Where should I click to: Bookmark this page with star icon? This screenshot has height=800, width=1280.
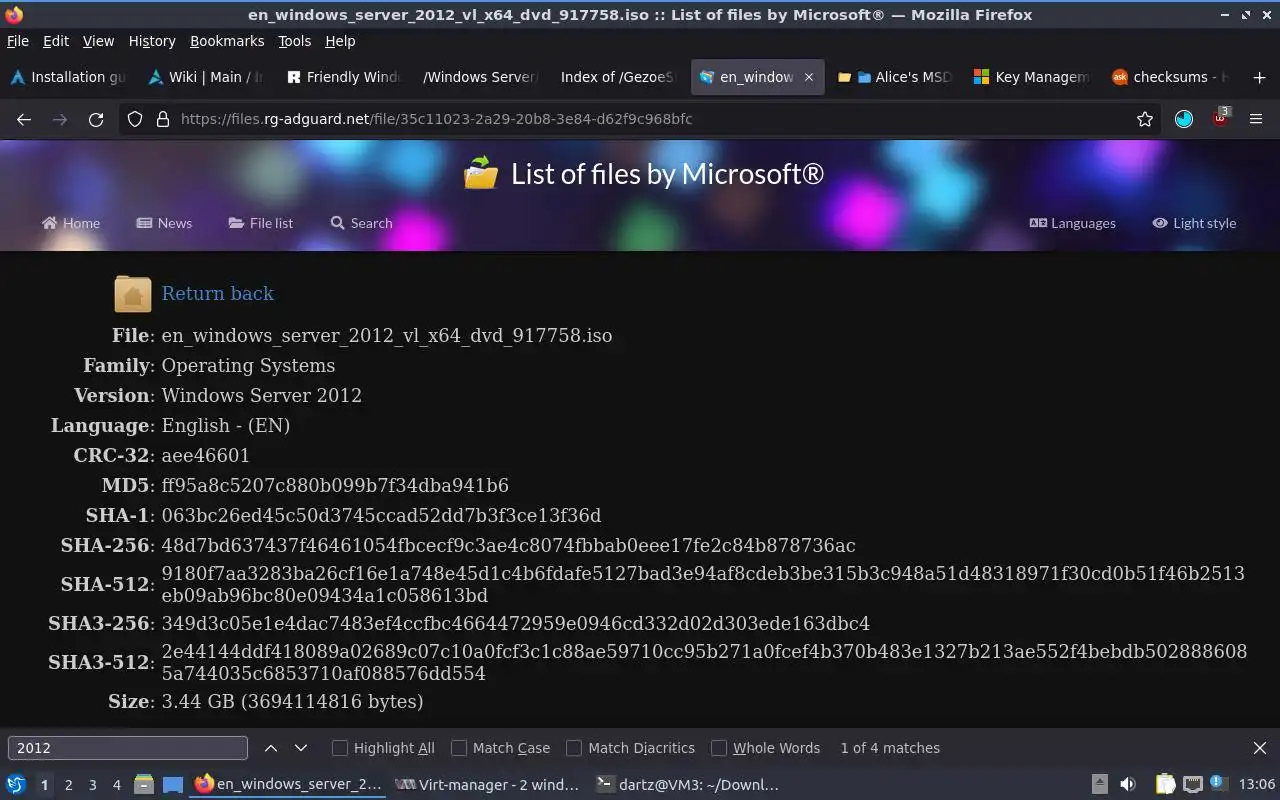pos(1145,119)
